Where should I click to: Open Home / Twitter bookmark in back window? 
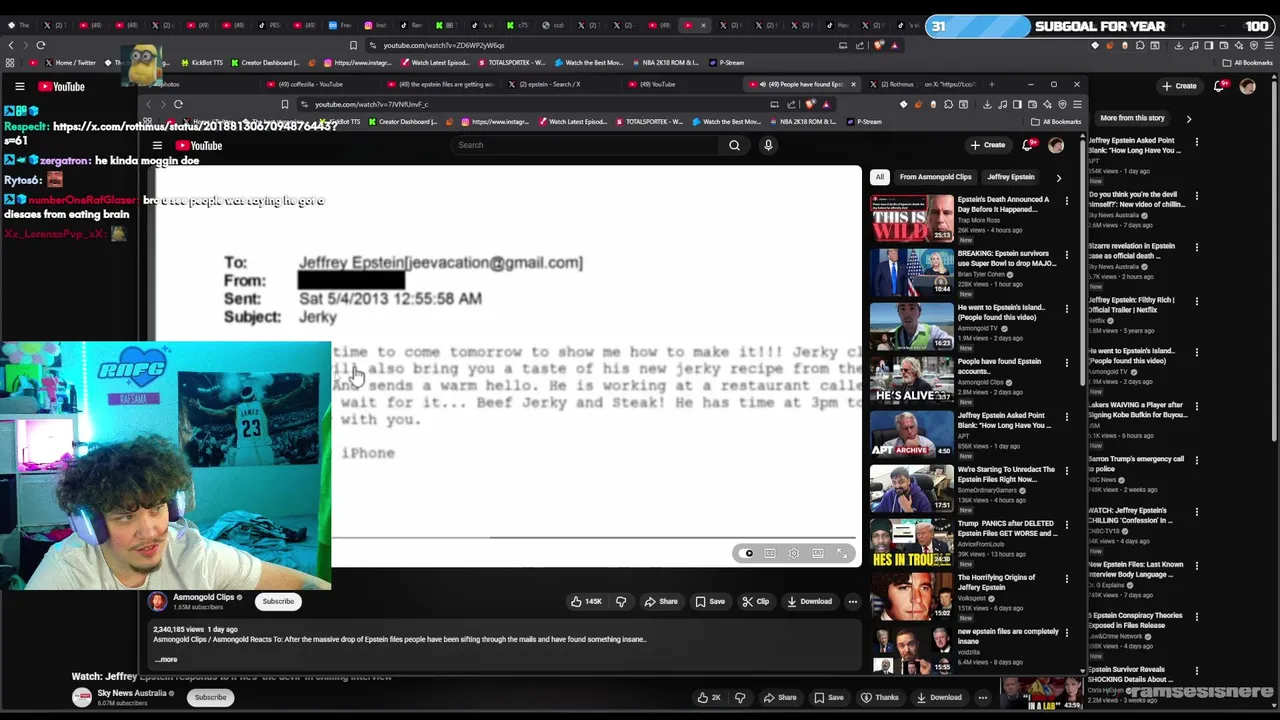coord(71,63)
